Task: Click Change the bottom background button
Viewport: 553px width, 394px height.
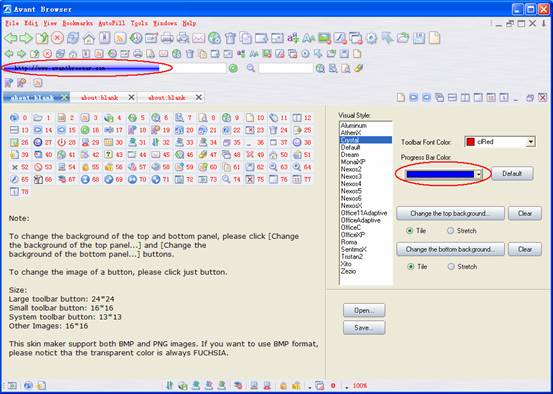Action: coord(450,249)
